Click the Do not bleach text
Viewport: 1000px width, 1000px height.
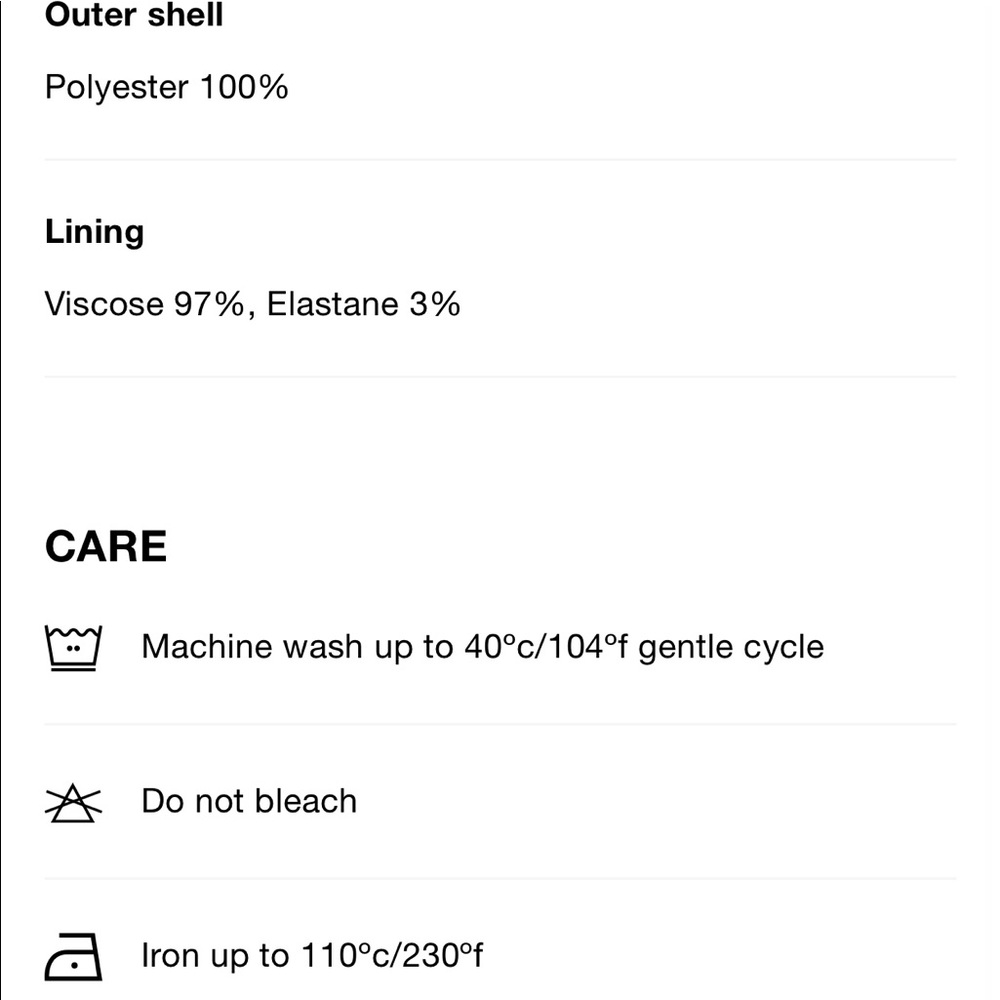(249, 801)
